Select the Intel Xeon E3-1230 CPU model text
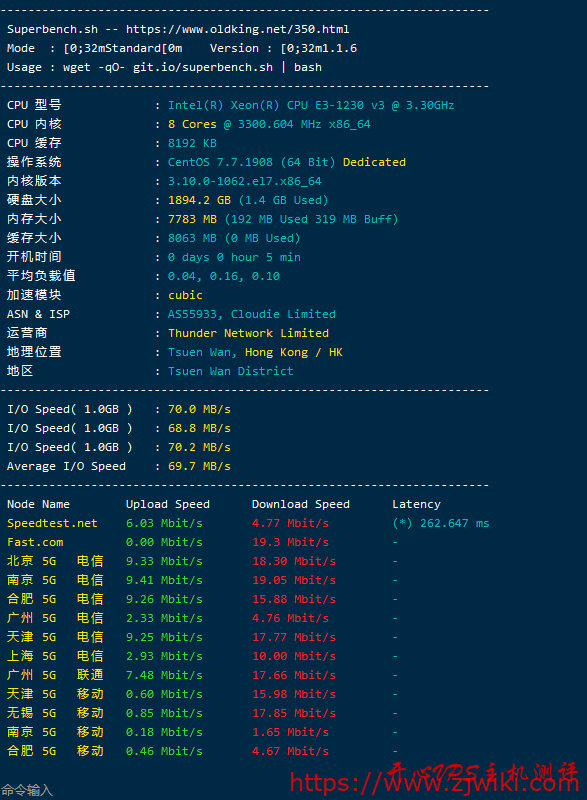This screenshot has width=587, height=800. (311, 105)
